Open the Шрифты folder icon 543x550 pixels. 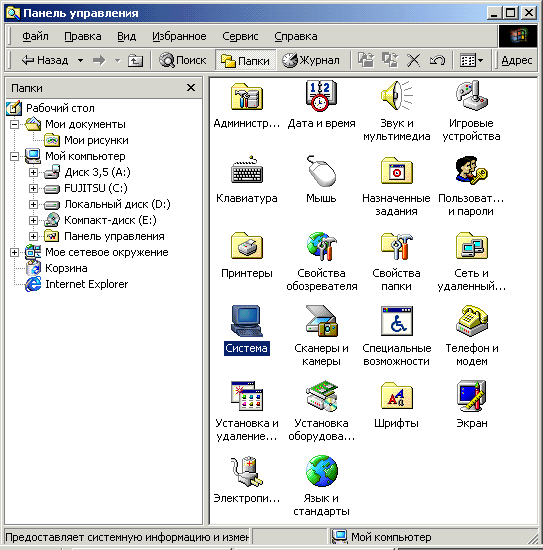396,396
